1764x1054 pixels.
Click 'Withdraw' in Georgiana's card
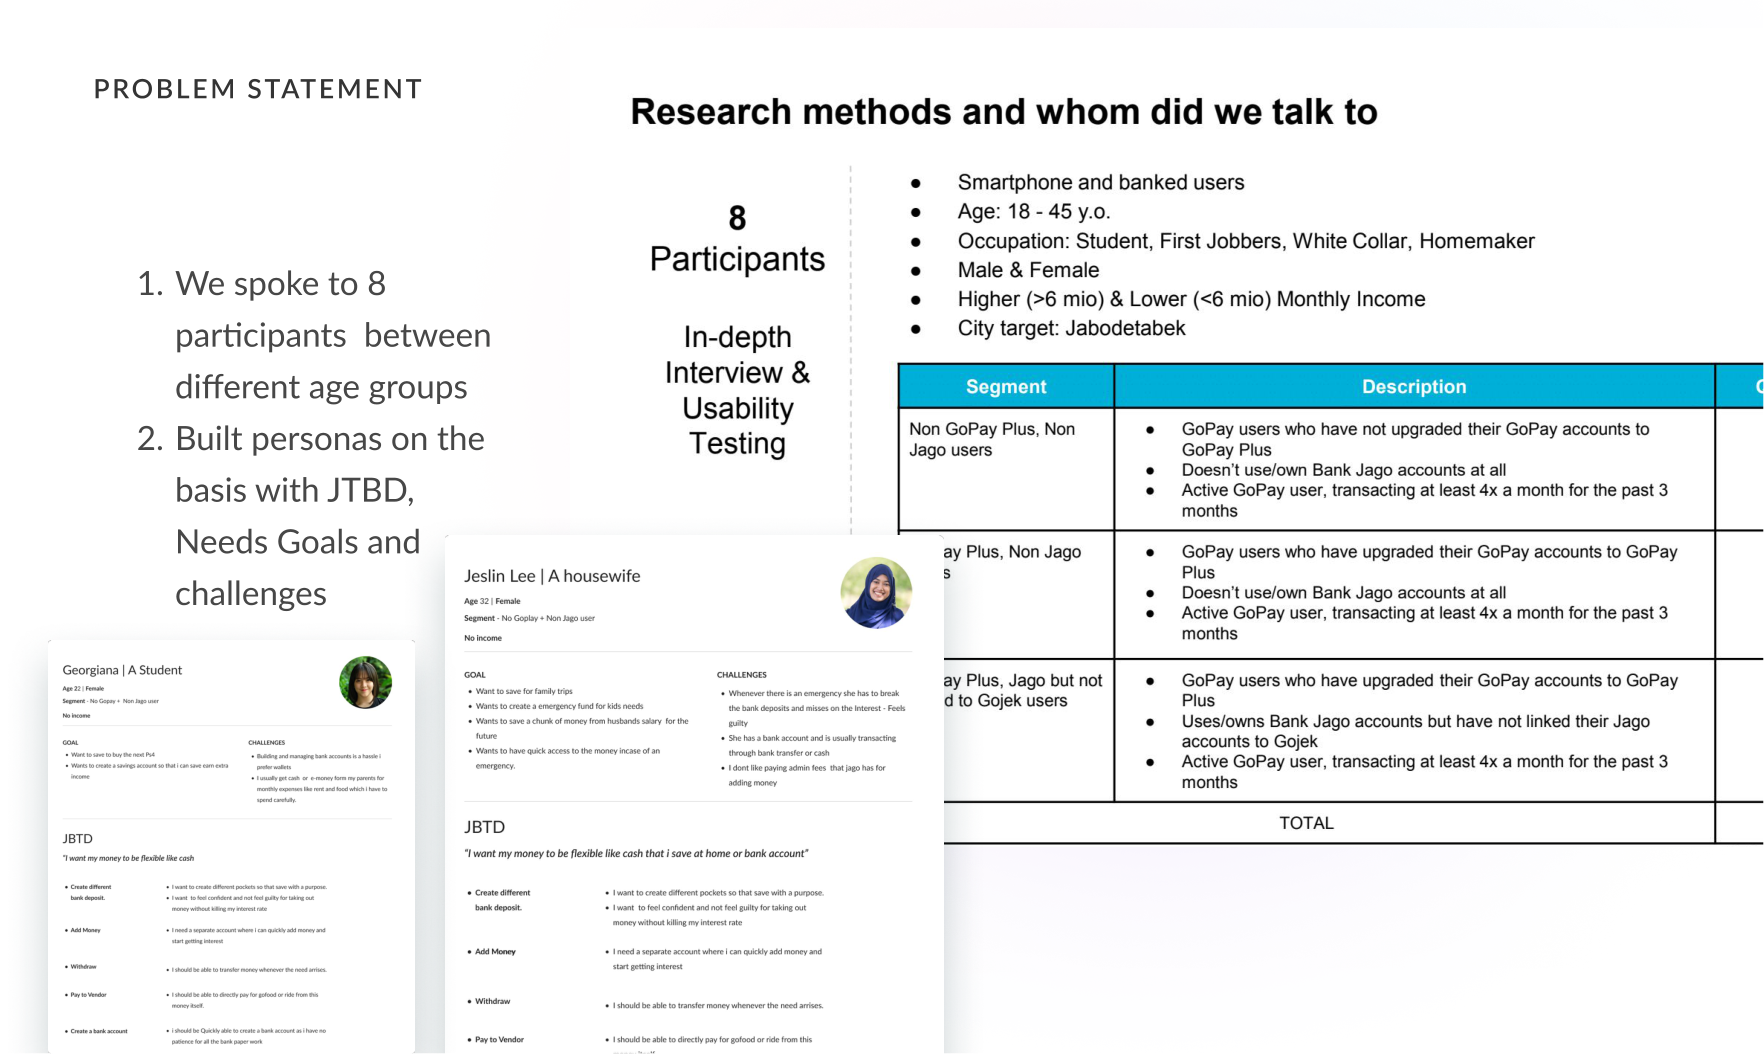pos(83,967)
